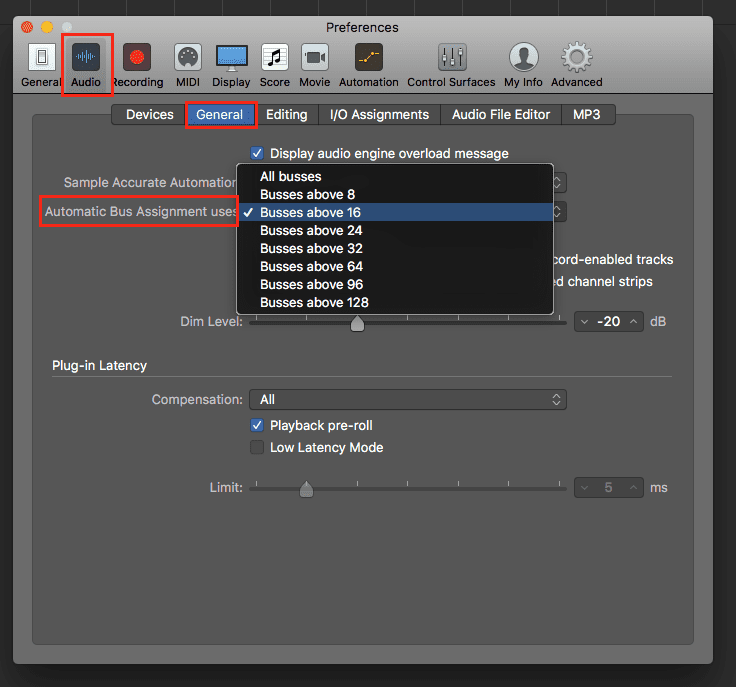The image size is (736, 687).
Task: Open the My Info preferences icon
Action: (x=523, y=57)
